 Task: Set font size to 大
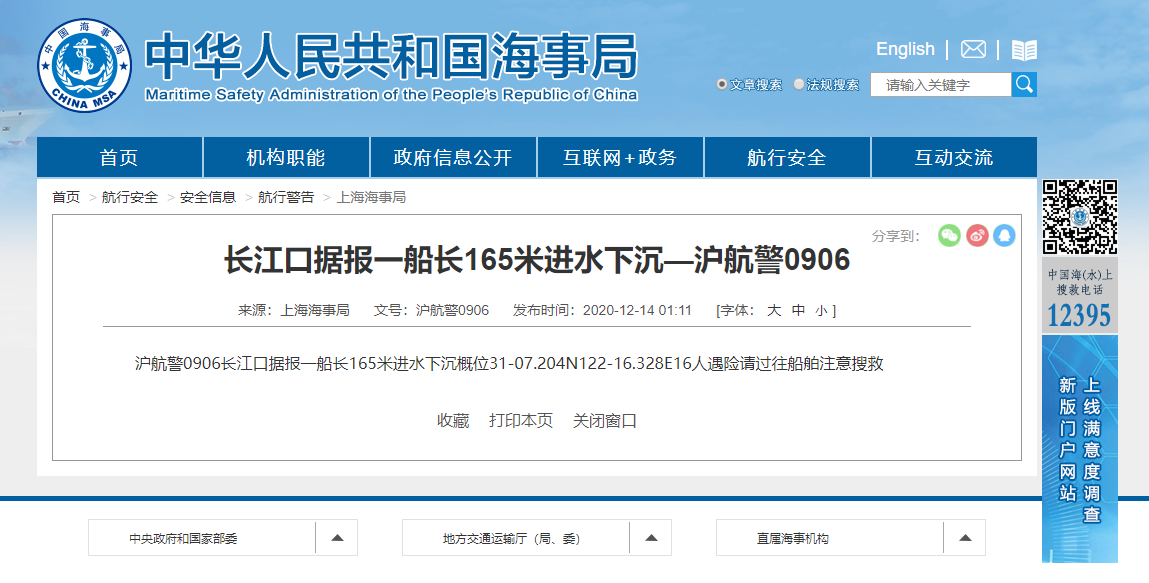[x=773, y=311]
